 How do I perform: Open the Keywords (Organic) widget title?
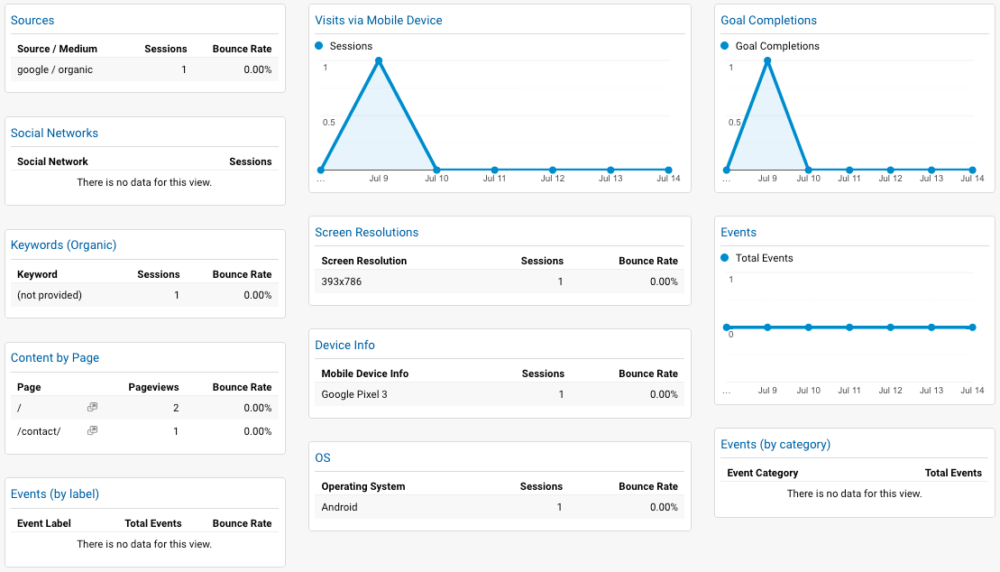63,245
